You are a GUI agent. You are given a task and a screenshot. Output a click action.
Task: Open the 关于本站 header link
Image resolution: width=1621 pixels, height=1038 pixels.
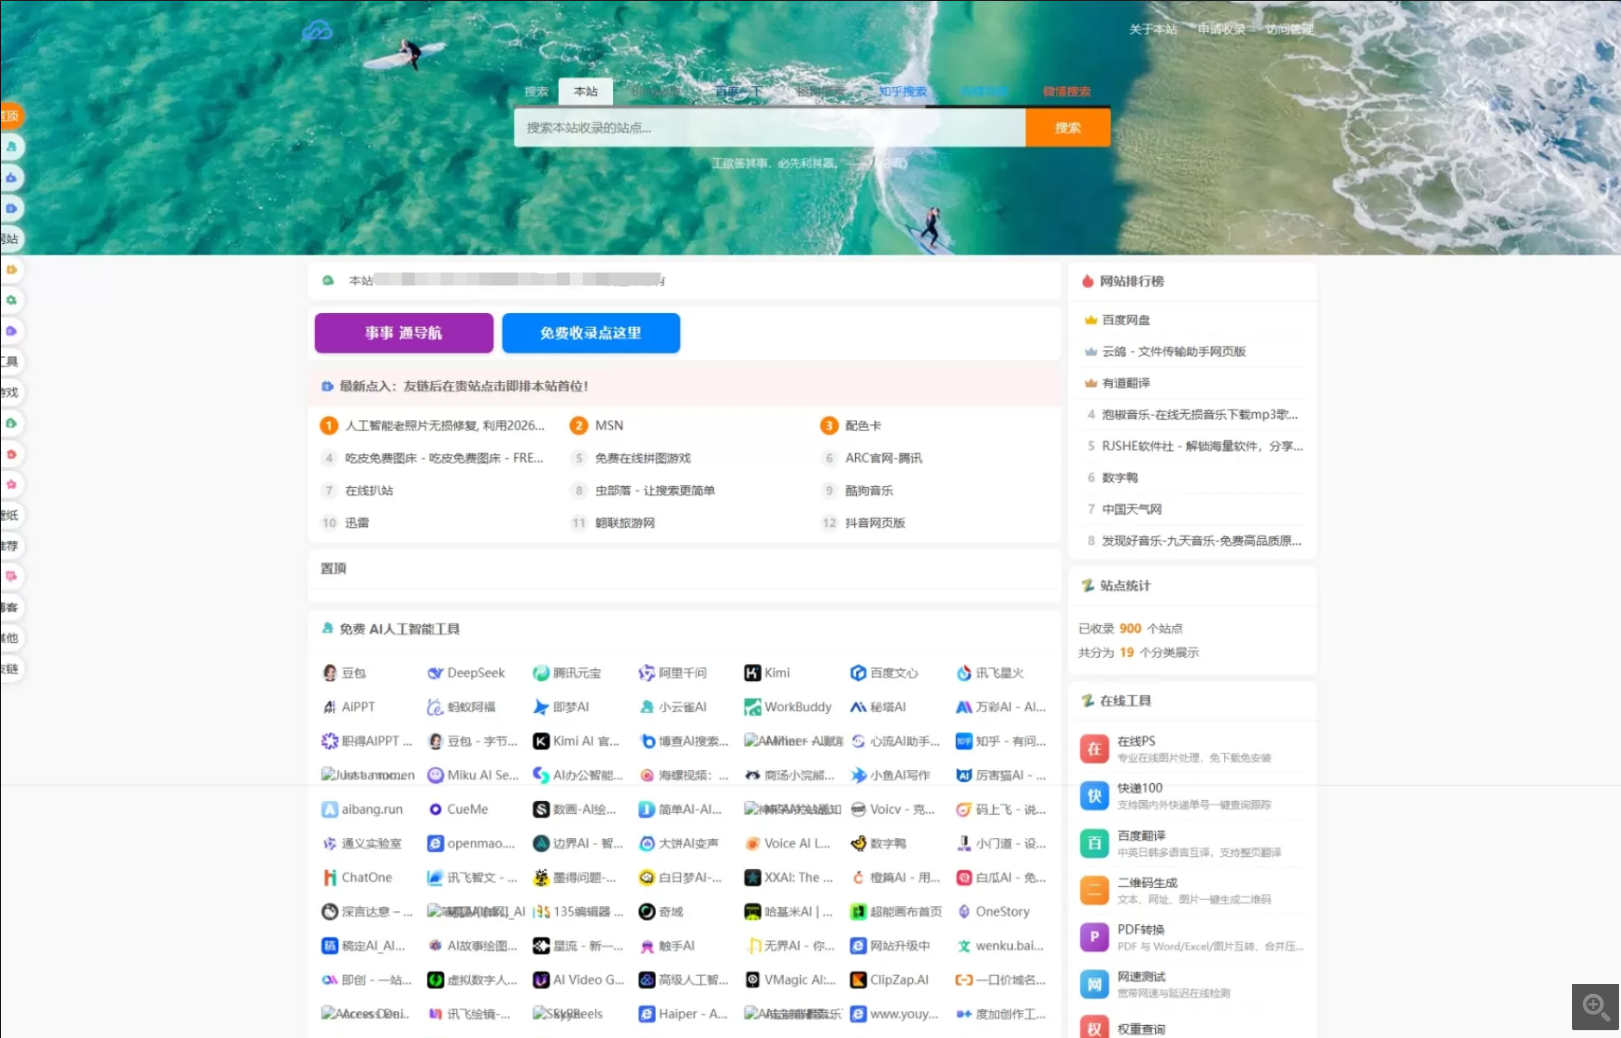pyautogui.click(x=1153, y=30)
